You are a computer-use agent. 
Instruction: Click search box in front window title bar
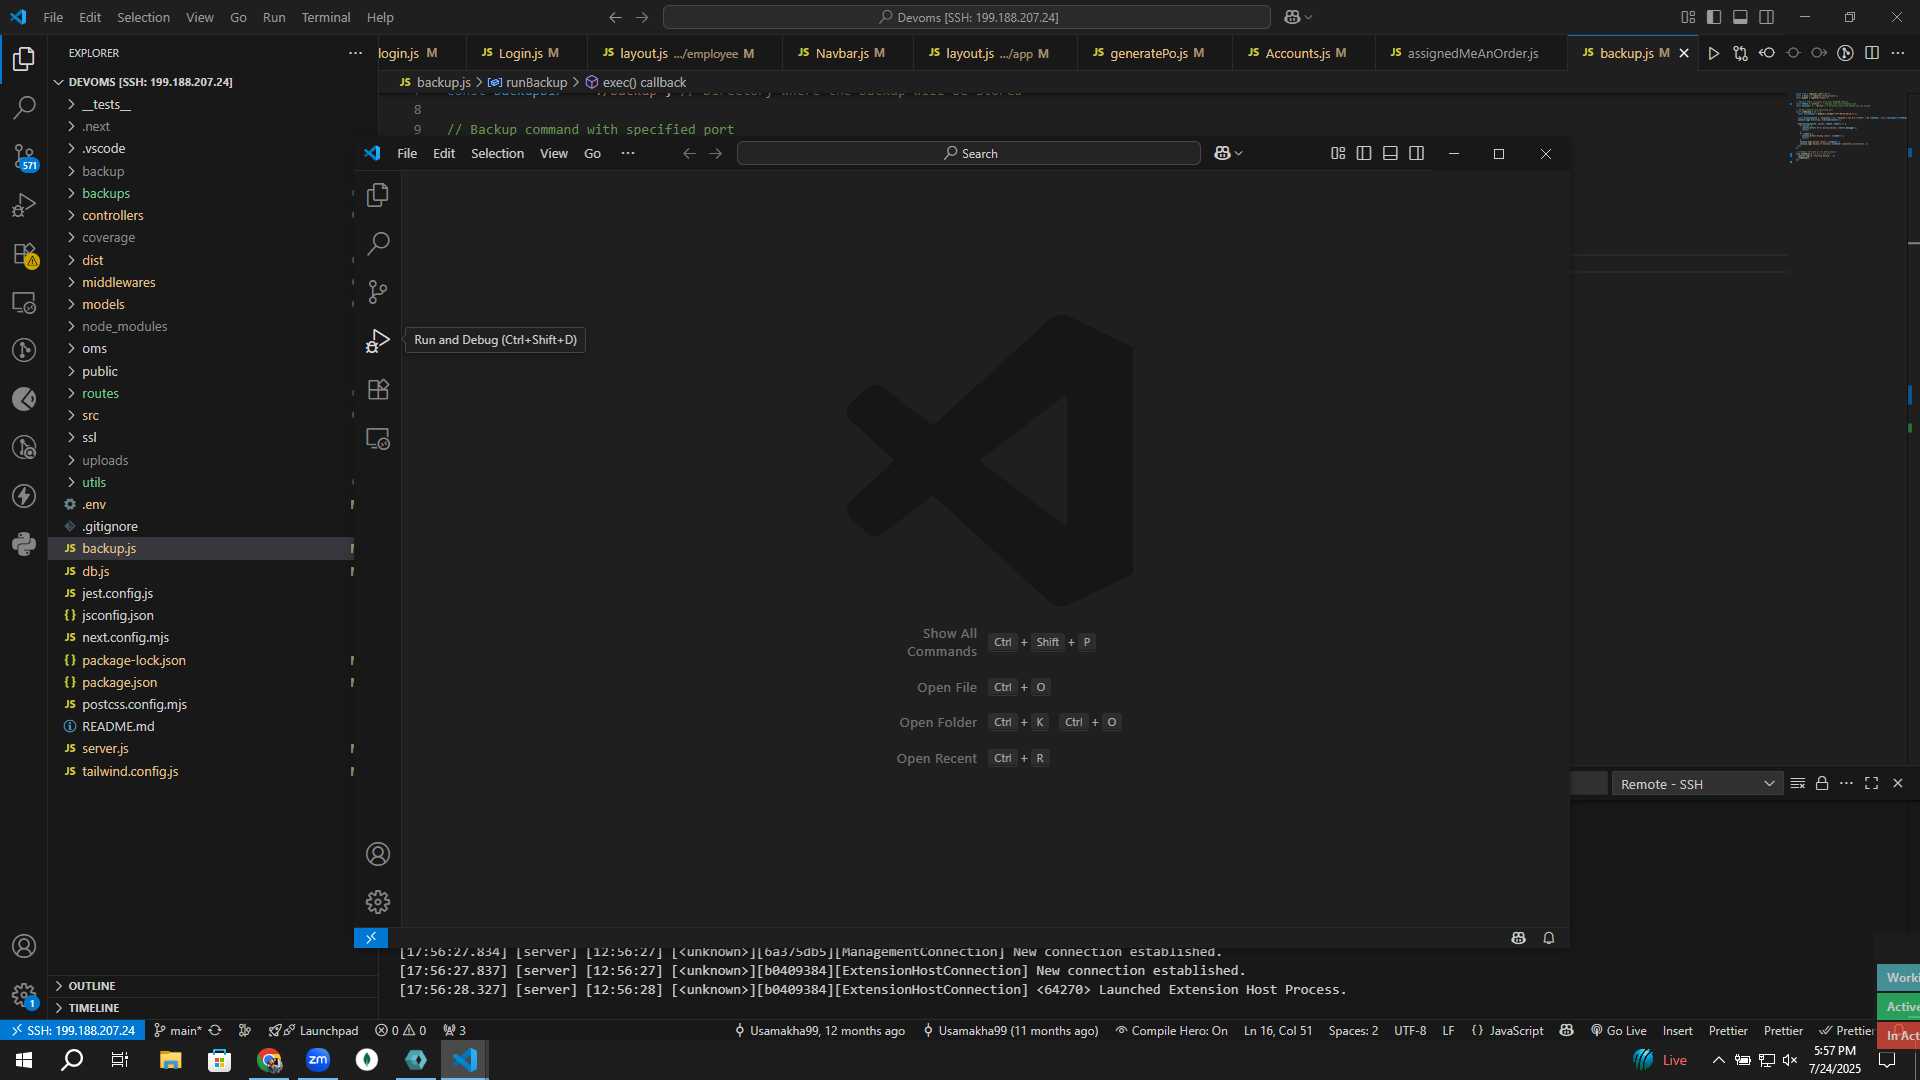point(968,153)
